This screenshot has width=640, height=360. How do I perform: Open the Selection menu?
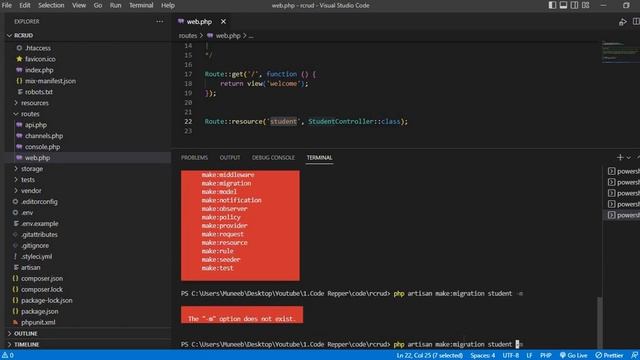pyautogui.click(x=51, y=5)
